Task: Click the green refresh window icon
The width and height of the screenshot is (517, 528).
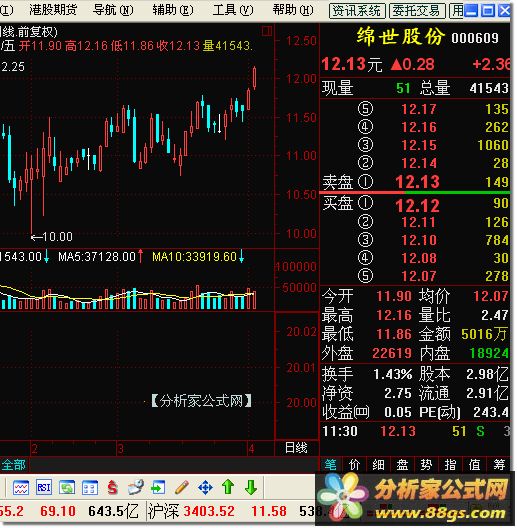Action: tap(67, 488)
